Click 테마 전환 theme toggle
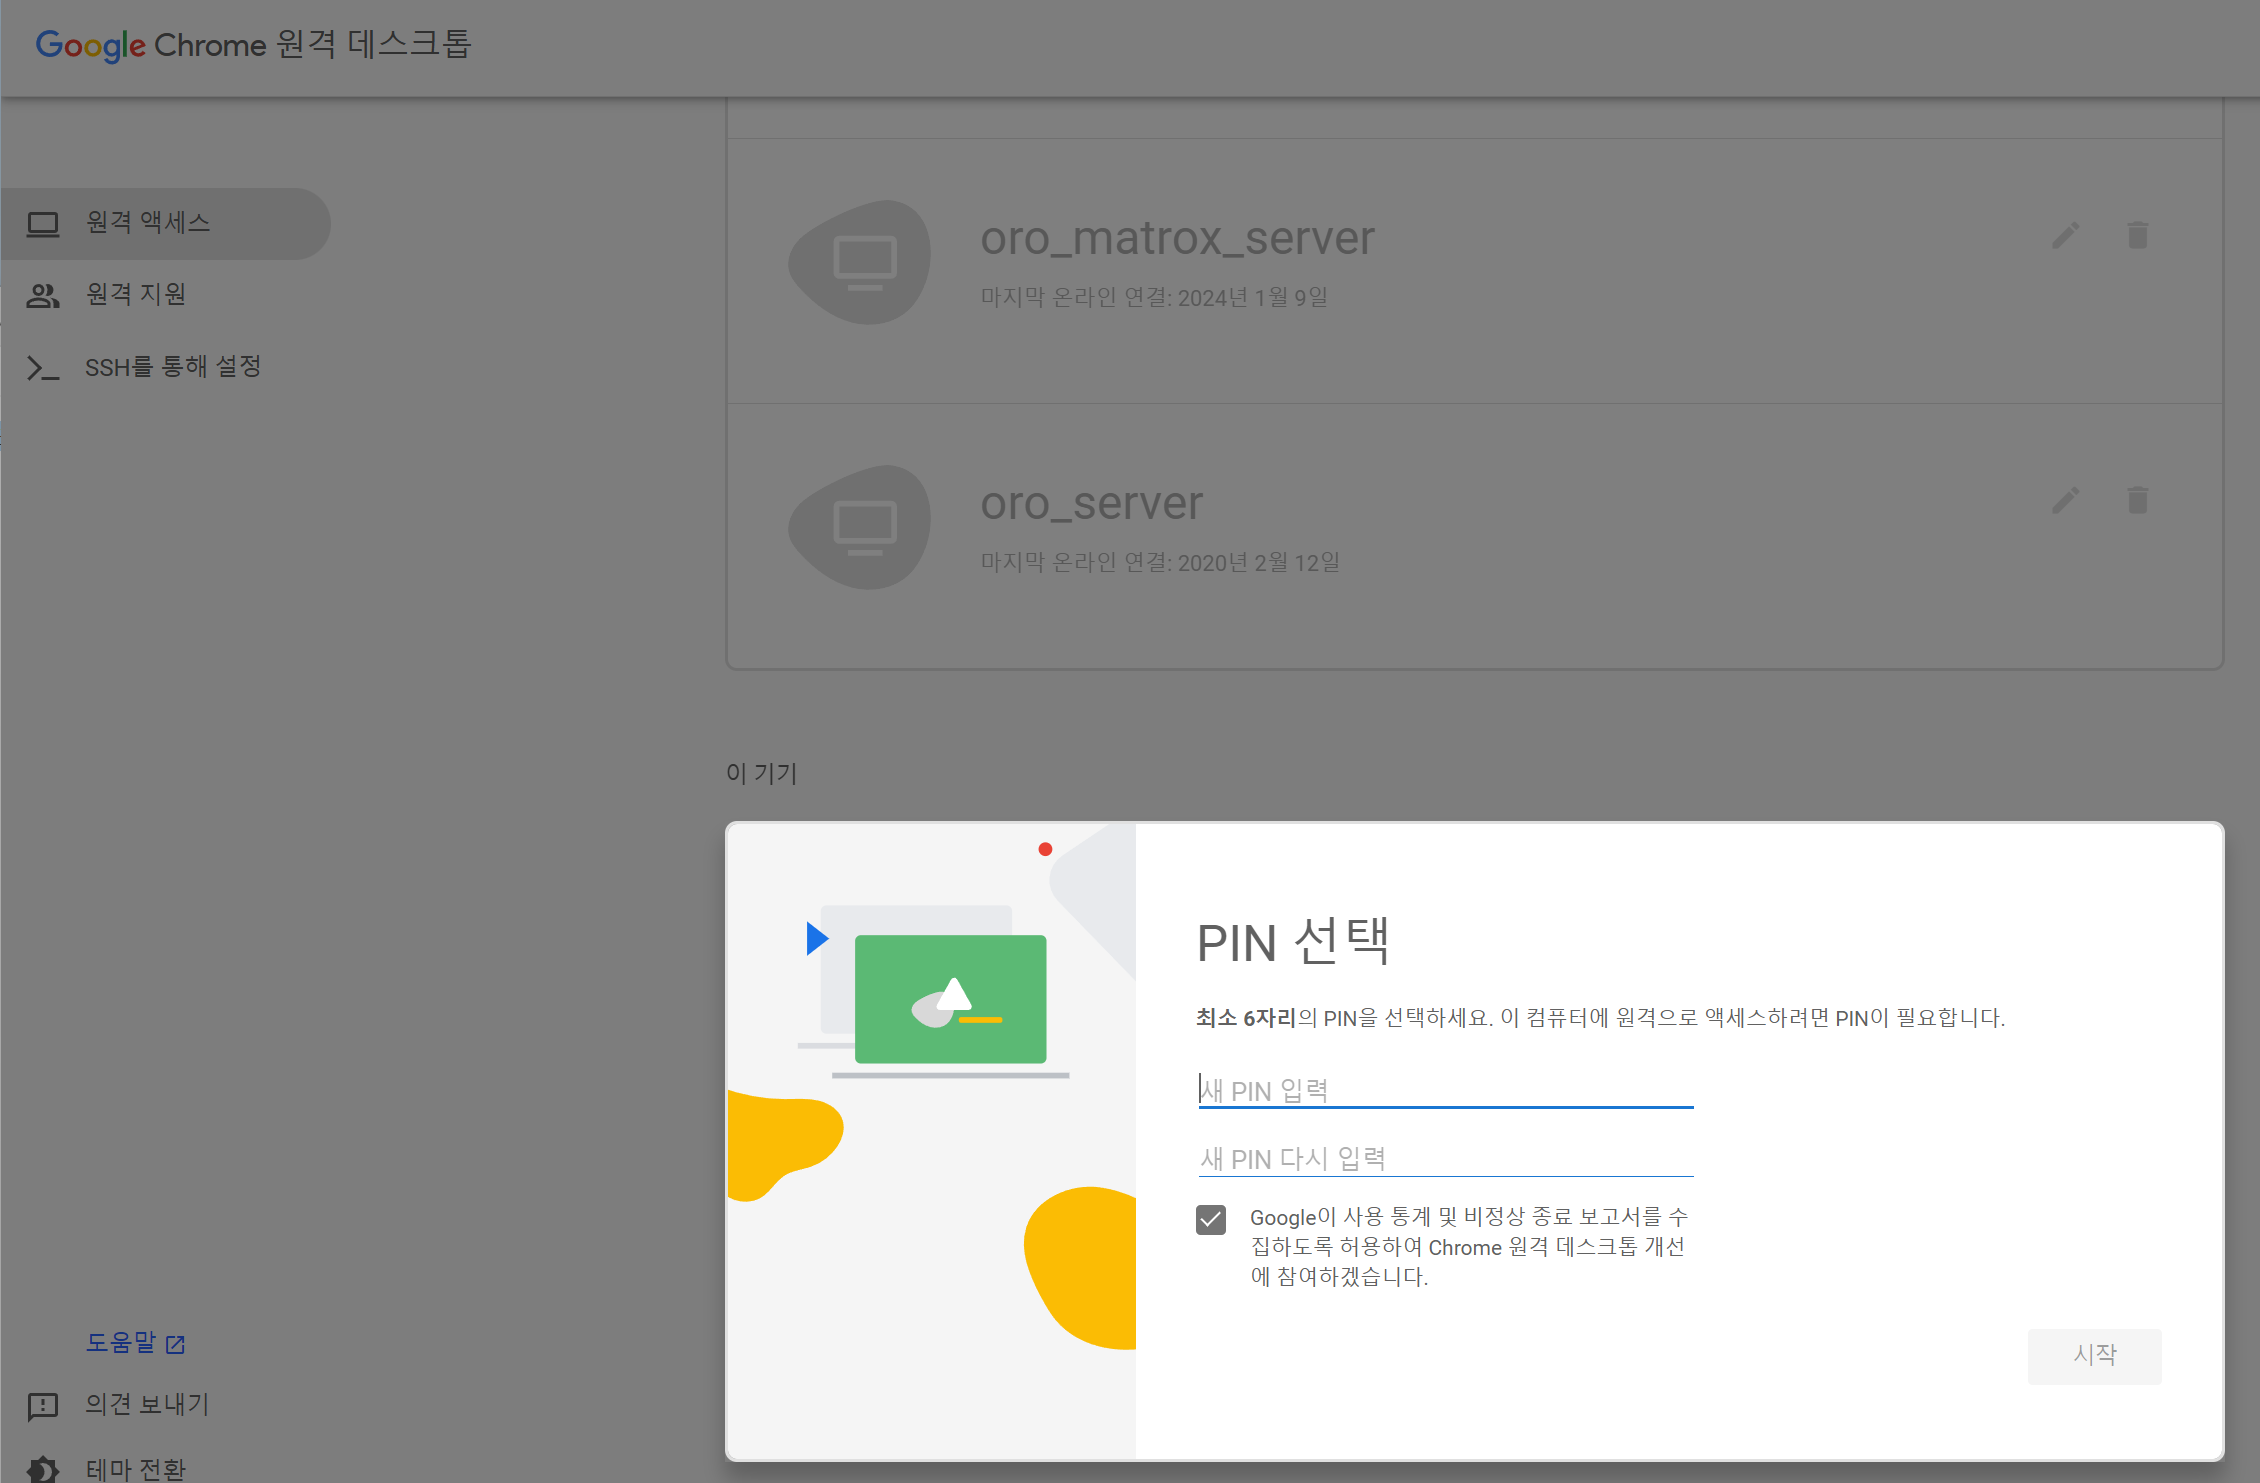Screen dimensions: 2260x1483 [136, 1469]
